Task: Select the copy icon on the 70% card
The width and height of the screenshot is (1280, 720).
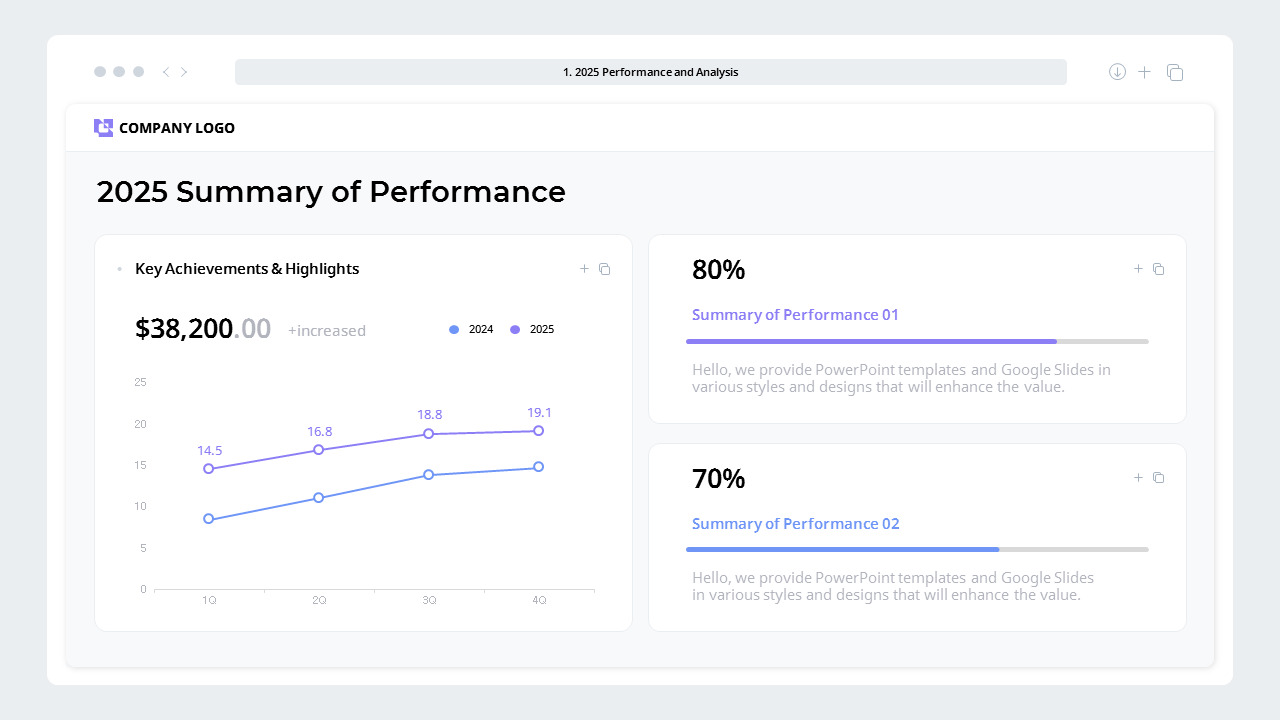Action: 1158,477
